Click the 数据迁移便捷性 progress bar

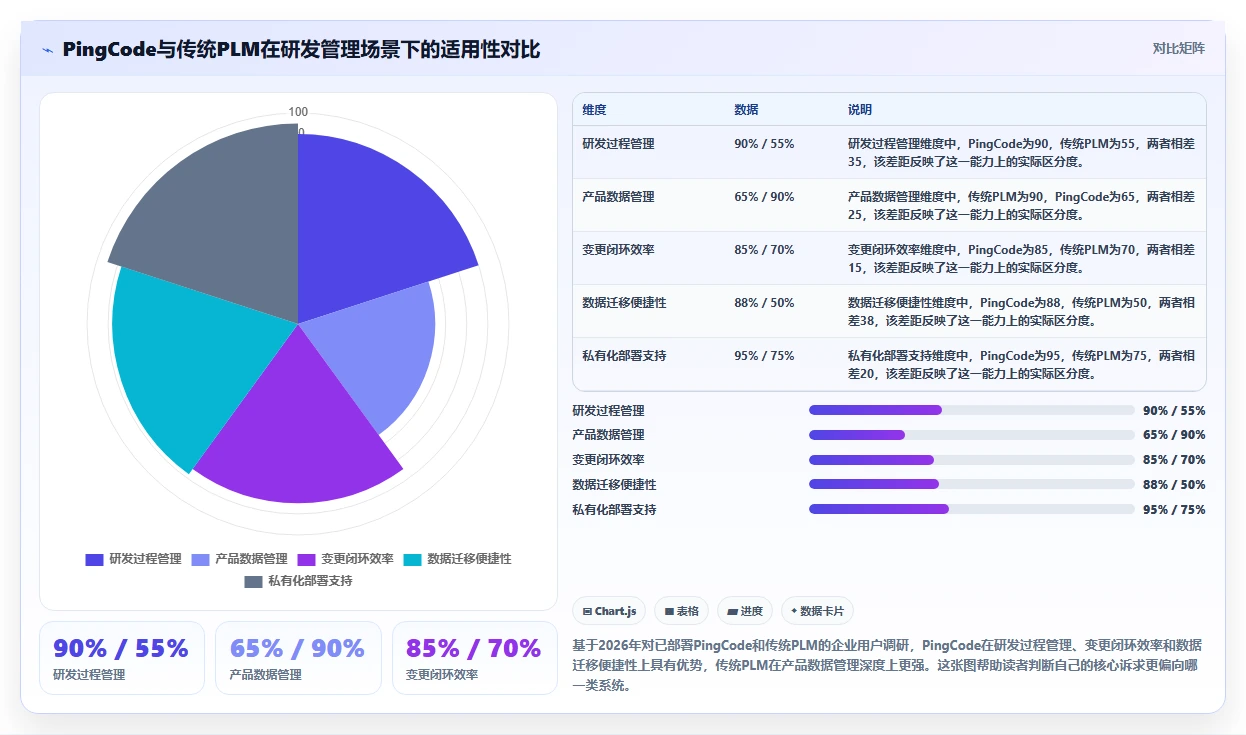[972, 484]
